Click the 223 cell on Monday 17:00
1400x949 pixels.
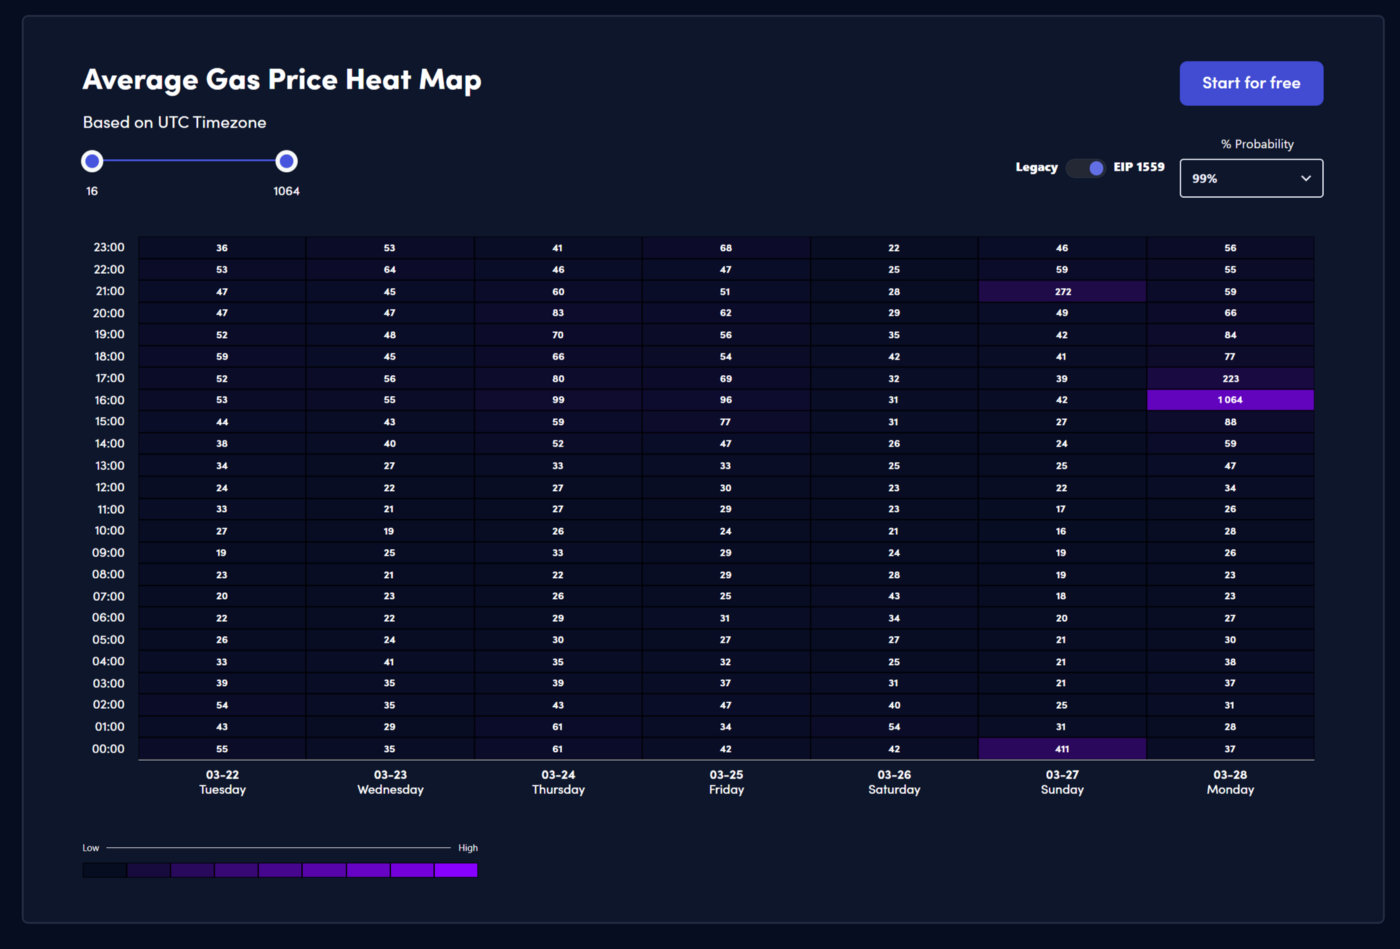click(x=1230, y=378)
